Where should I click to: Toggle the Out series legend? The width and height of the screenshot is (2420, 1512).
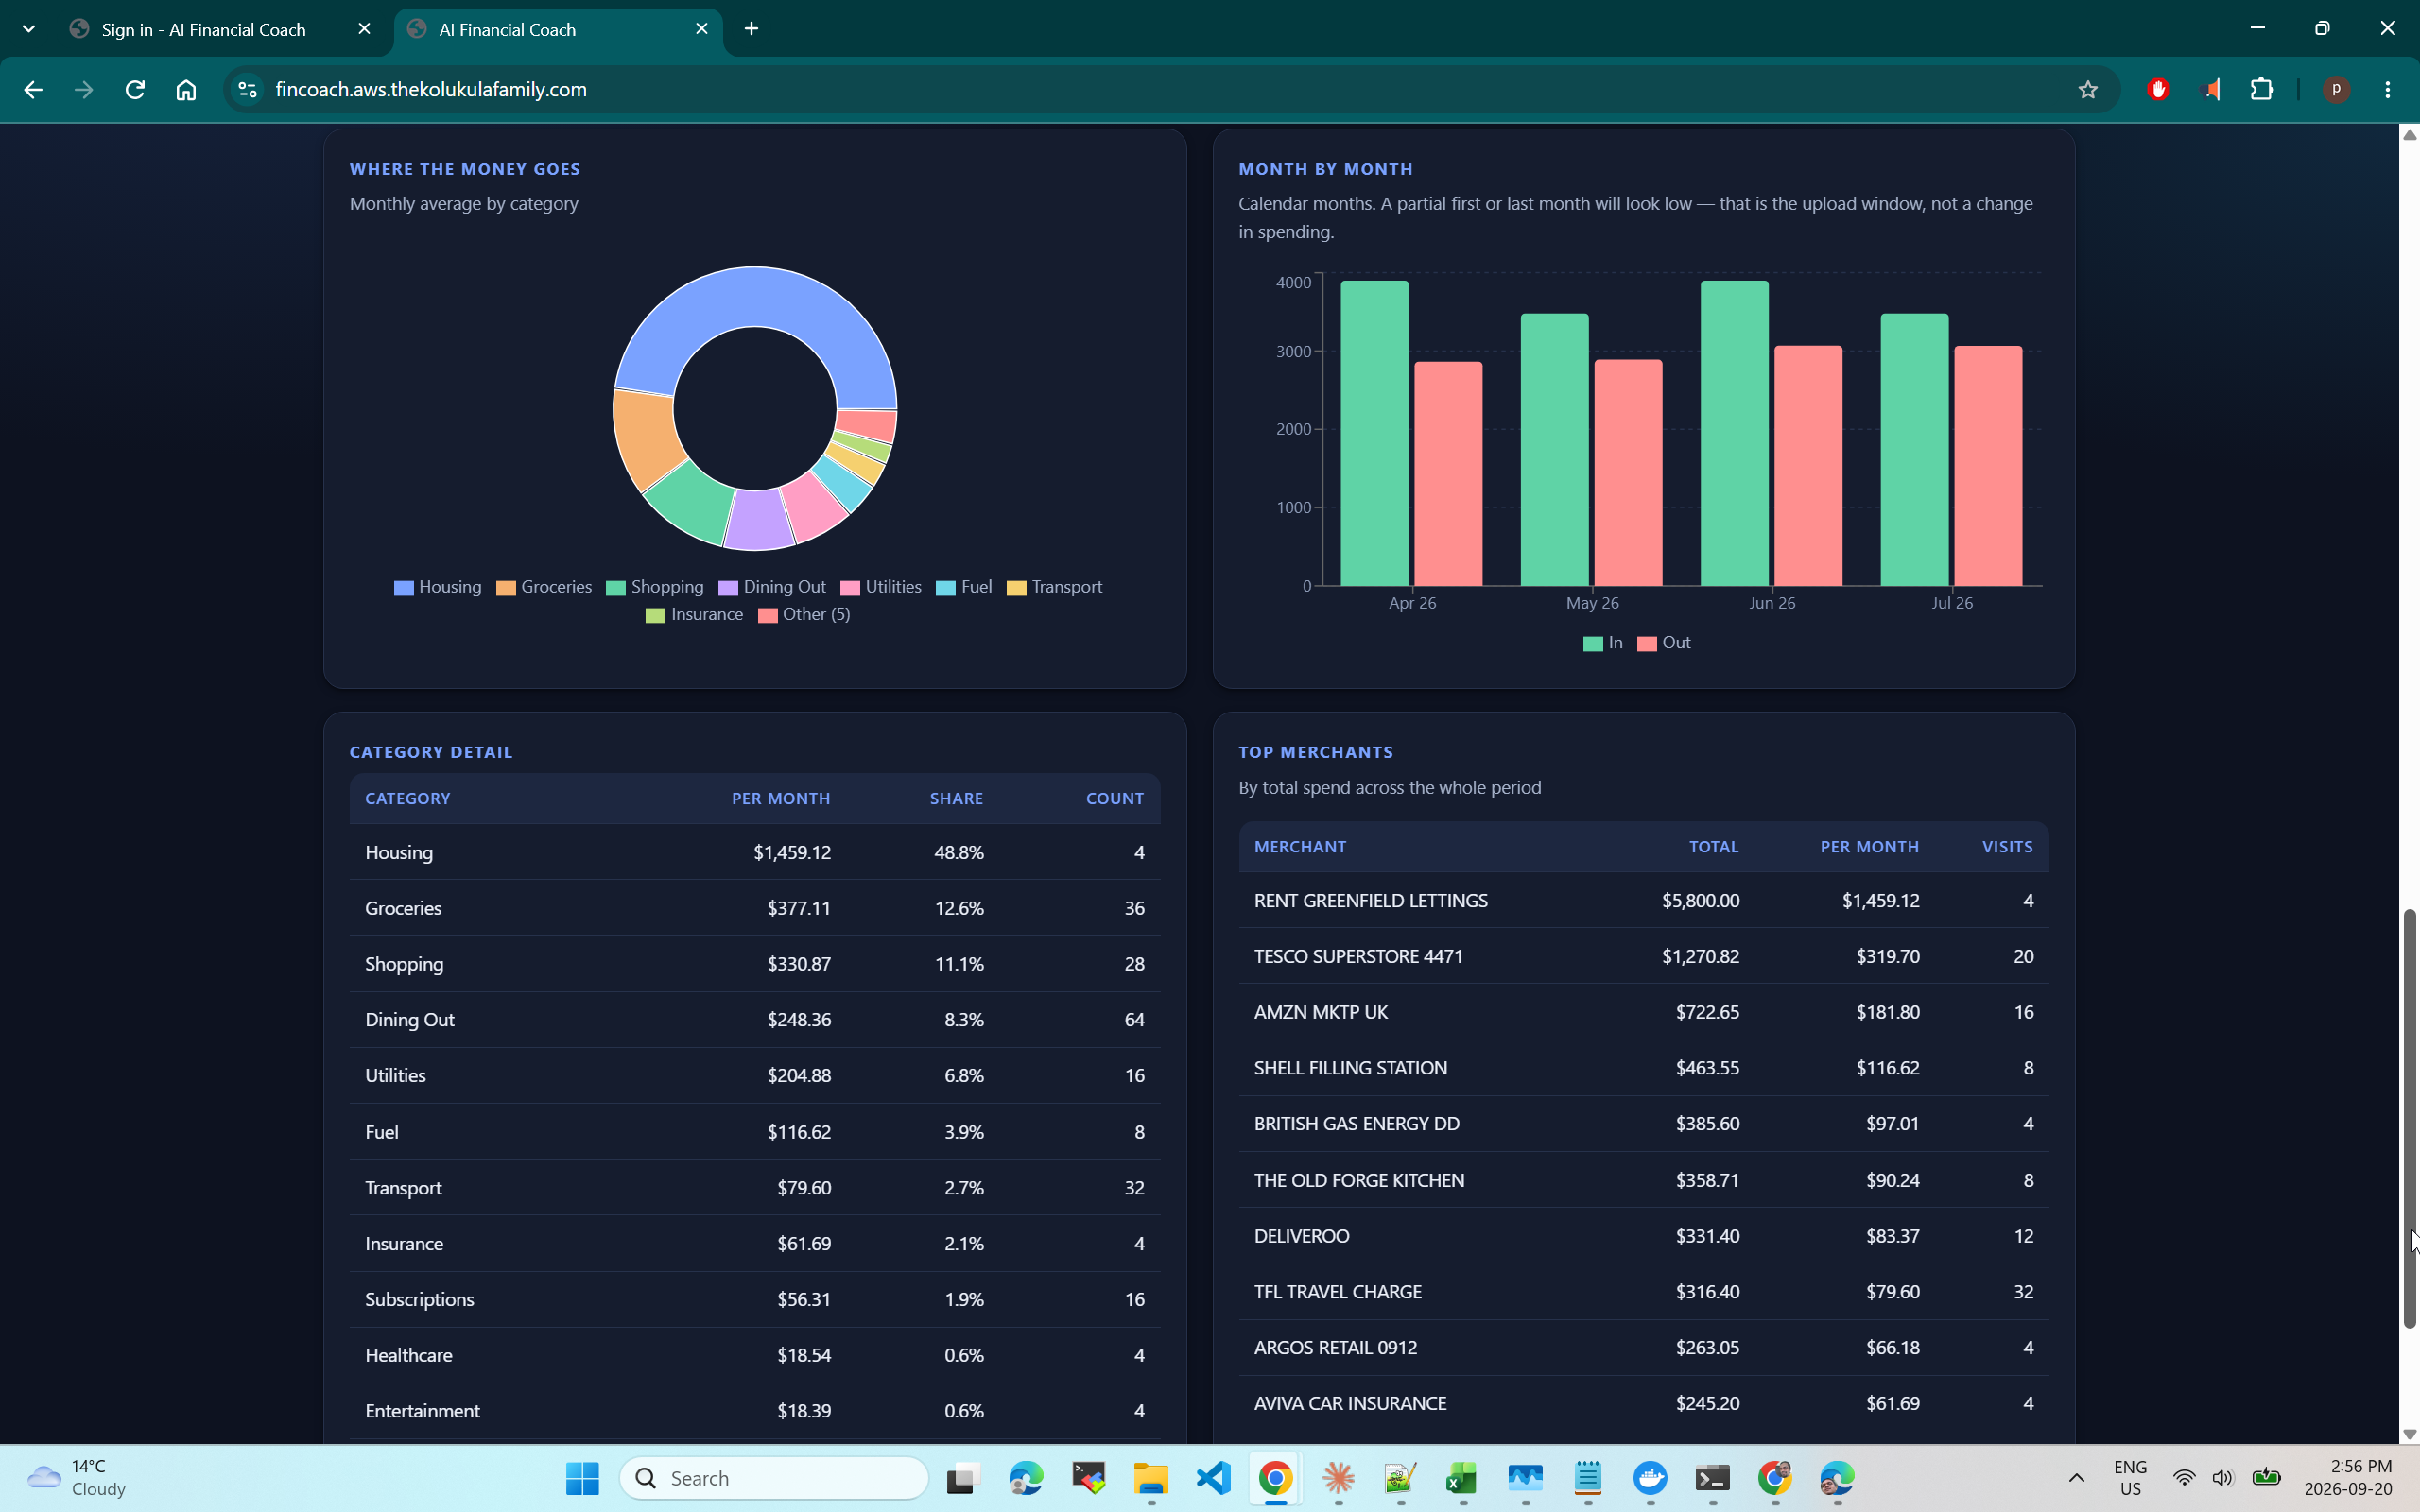[x=1664, y=643]
